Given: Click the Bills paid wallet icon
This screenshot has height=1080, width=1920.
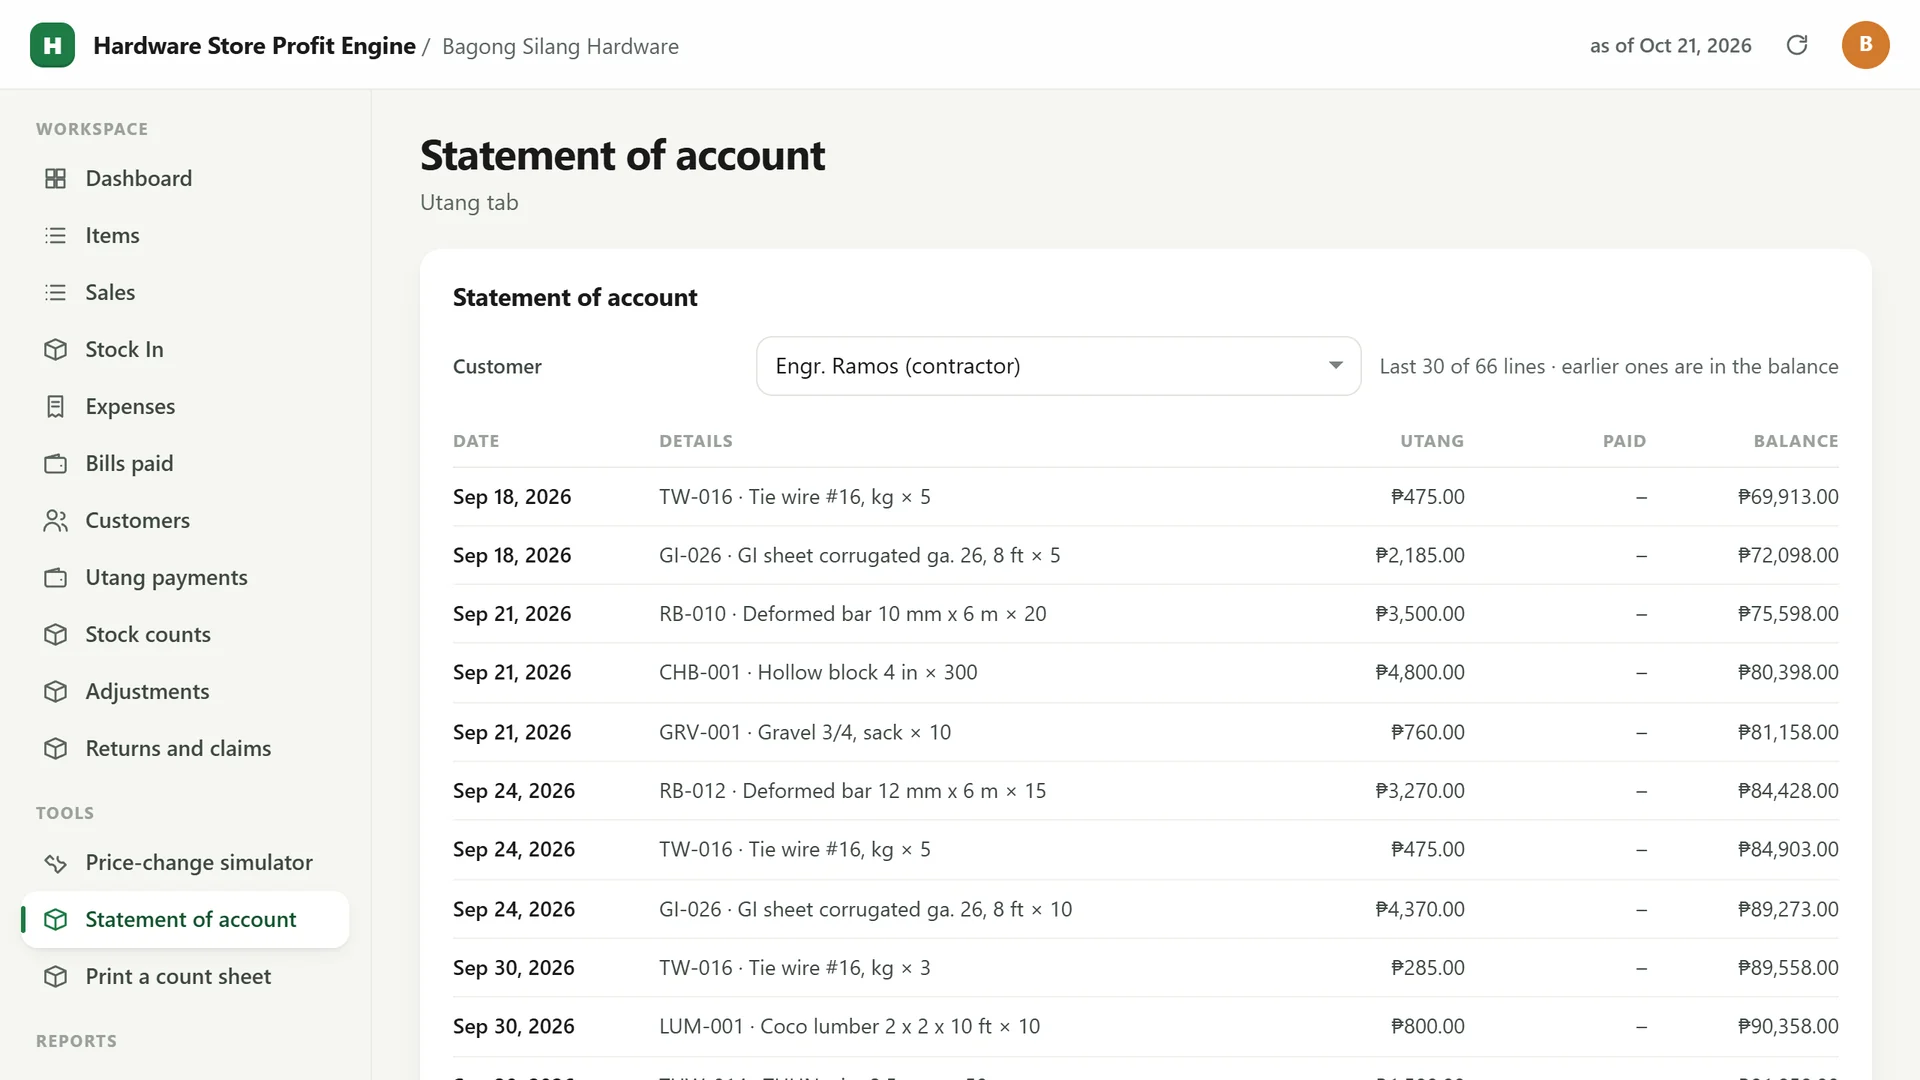Looking at the screenshot, I should 56,463.
